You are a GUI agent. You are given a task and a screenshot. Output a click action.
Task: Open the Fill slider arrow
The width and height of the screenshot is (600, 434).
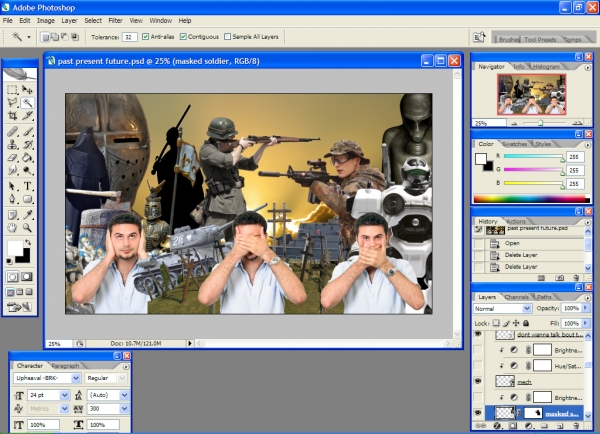pyautogui.click(x=585, y=323)
